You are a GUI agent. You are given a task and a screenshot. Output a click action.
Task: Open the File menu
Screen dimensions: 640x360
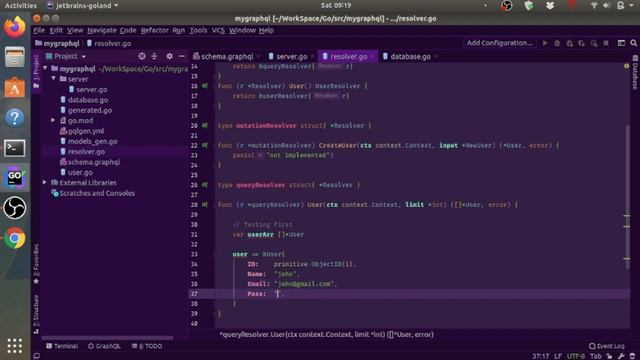coord(39,30)
